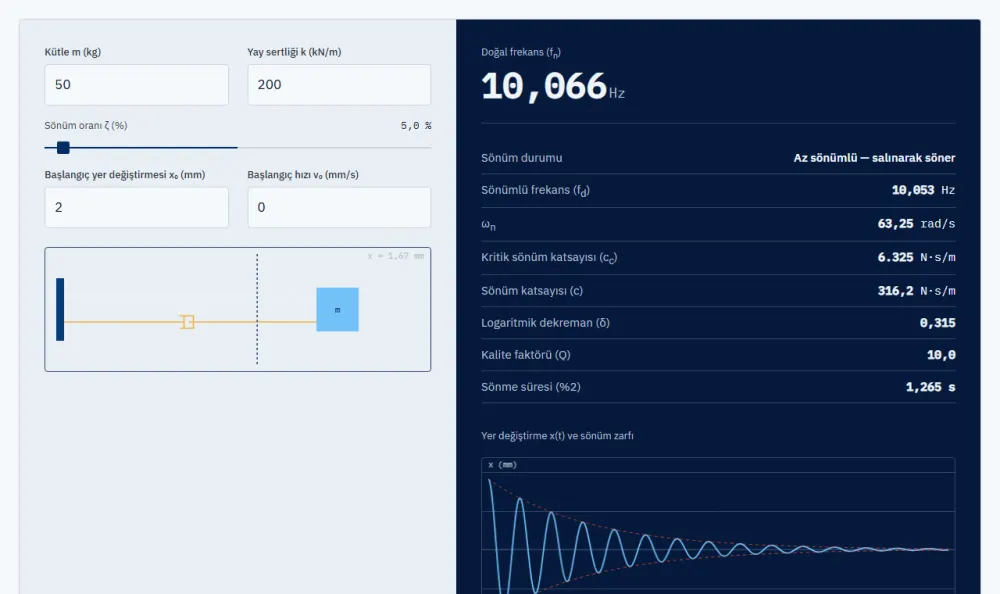
Task: Select the Başlangıç yer değiştirmesi input box
Action: point(136,207)
